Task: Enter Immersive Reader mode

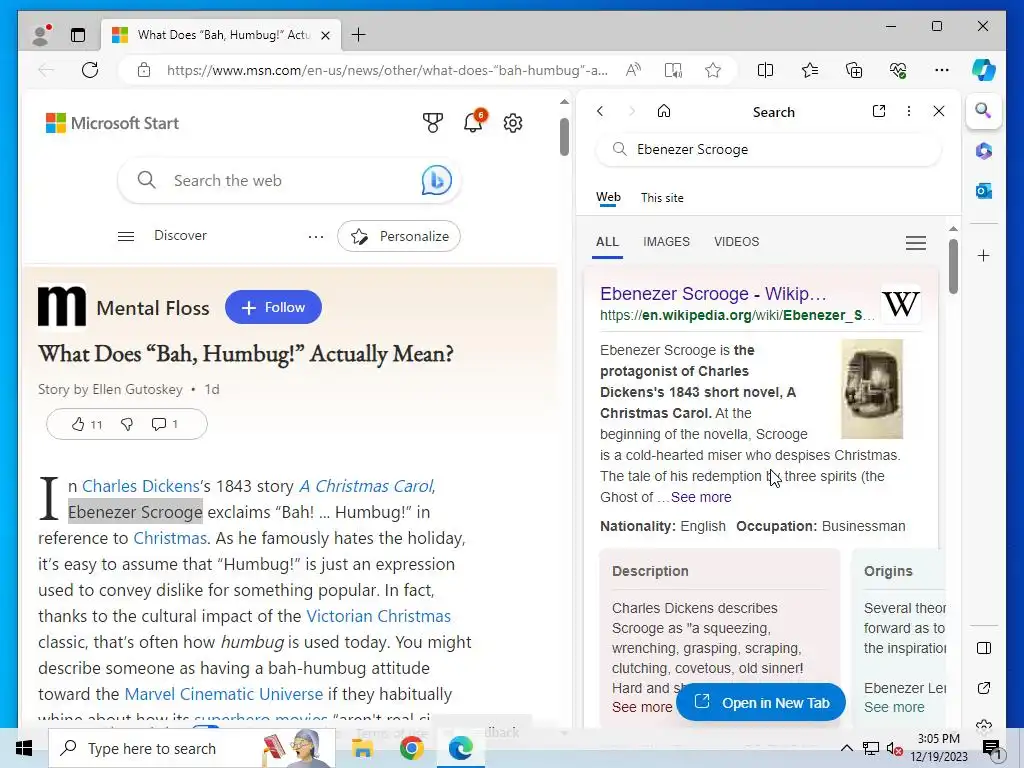Action: point(673,70)
